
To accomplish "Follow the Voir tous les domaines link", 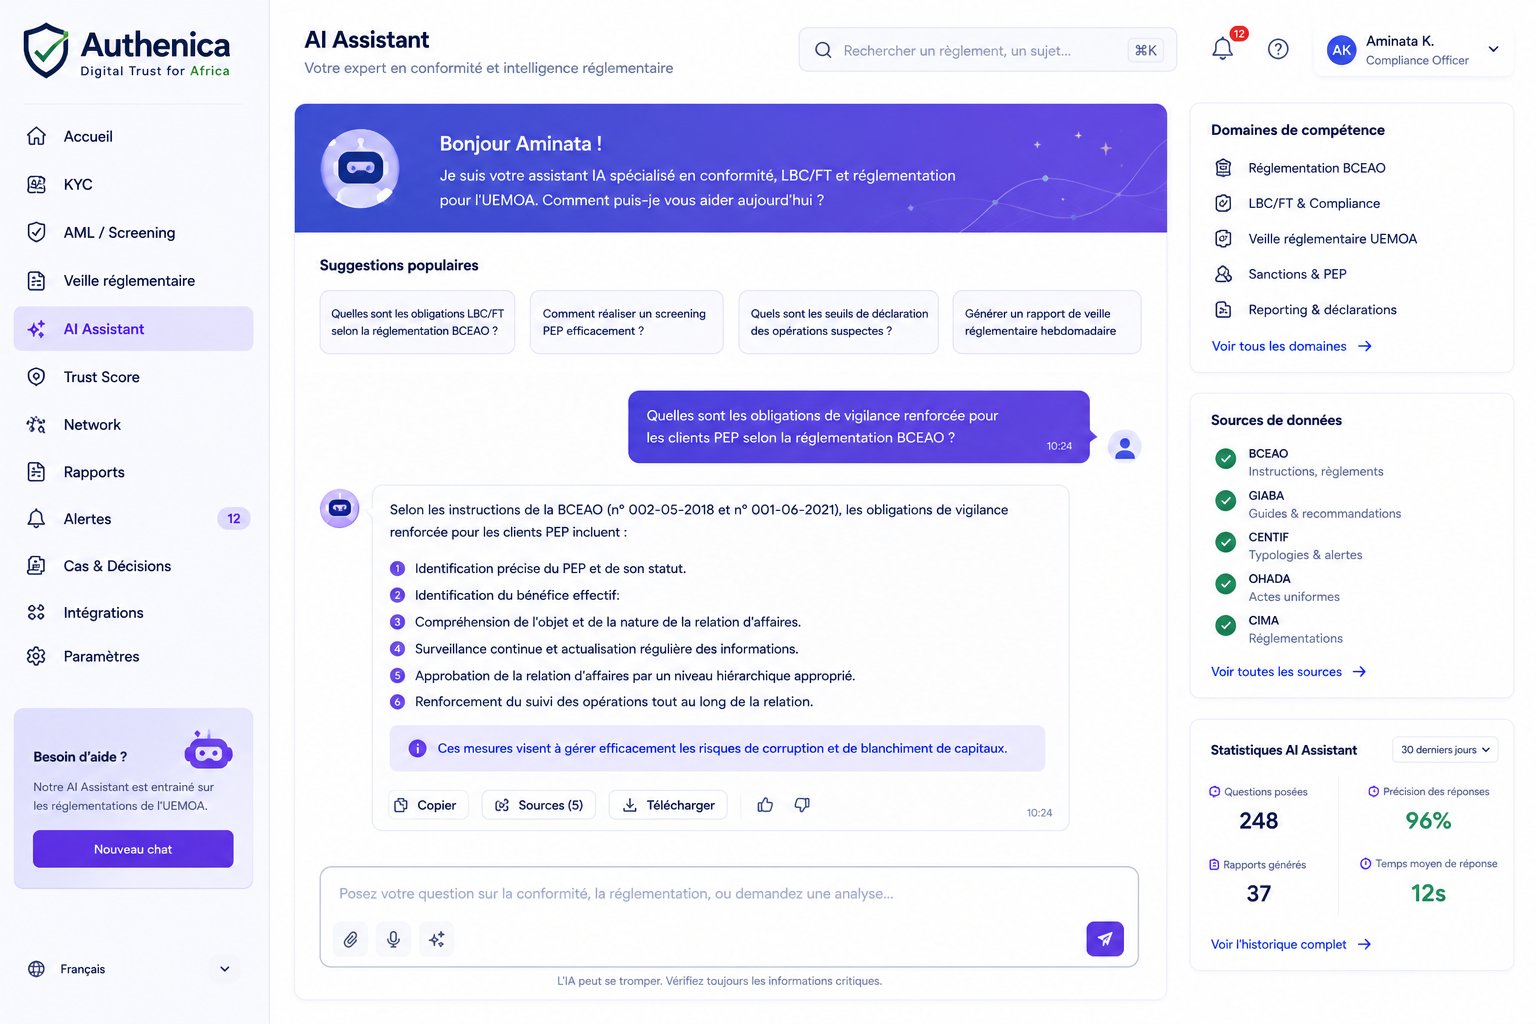I will (x=1291, y=346).
